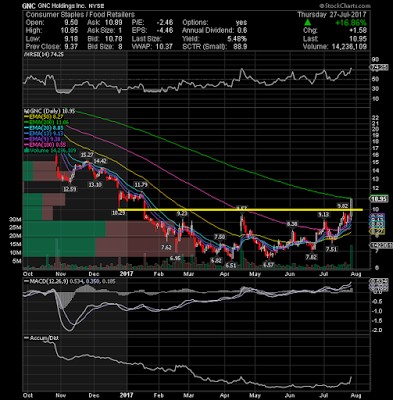Click the yellow EMA(50) legend line
This screenshot has width=393, height=400.
coord(26,117)
